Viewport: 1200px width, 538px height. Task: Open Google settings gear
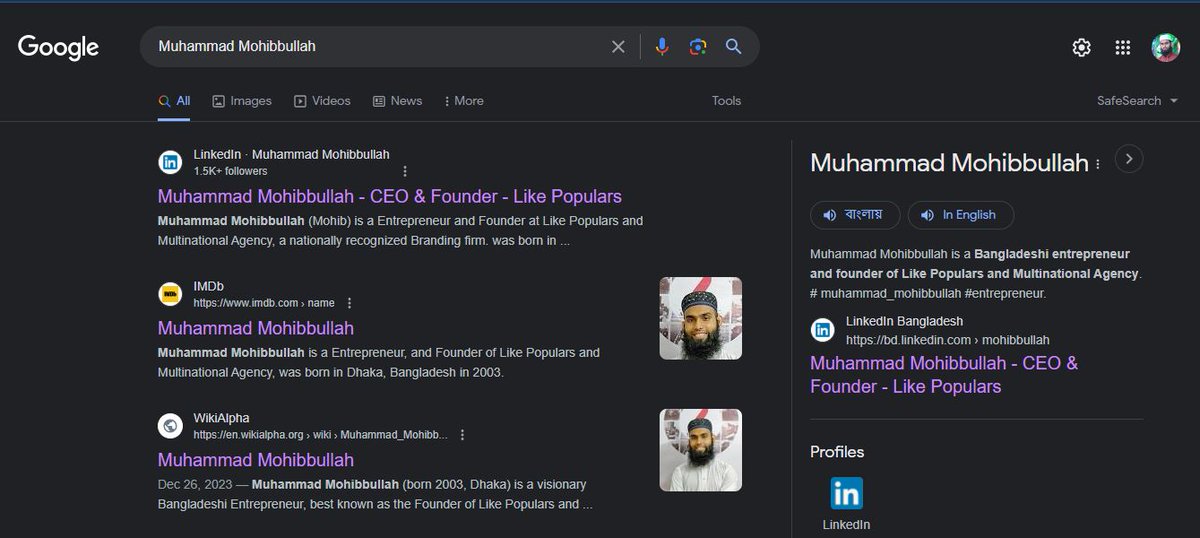click(1081, 47)
